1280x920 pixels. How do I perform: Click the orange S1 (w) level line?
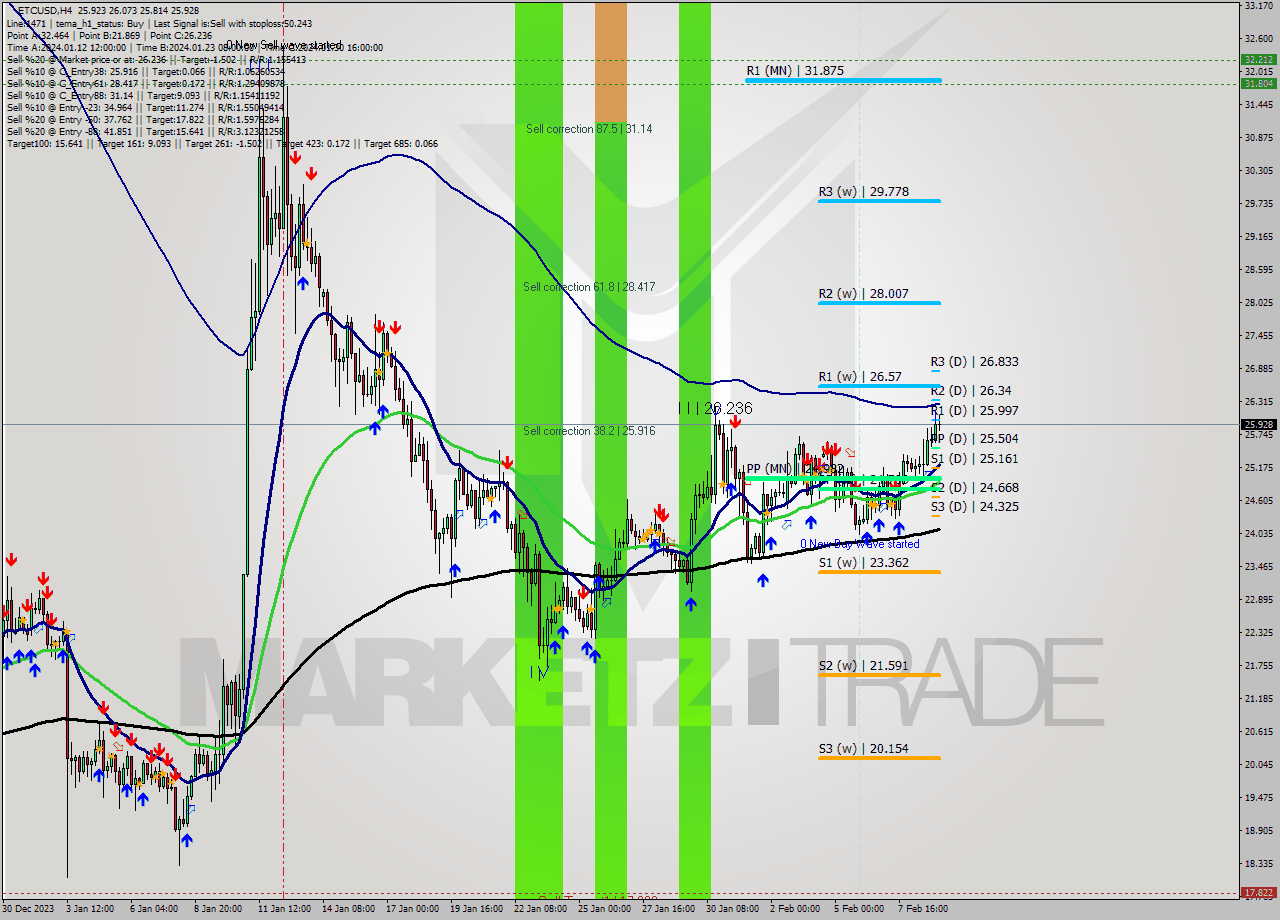pyautogui.click(x=879, y=572)
